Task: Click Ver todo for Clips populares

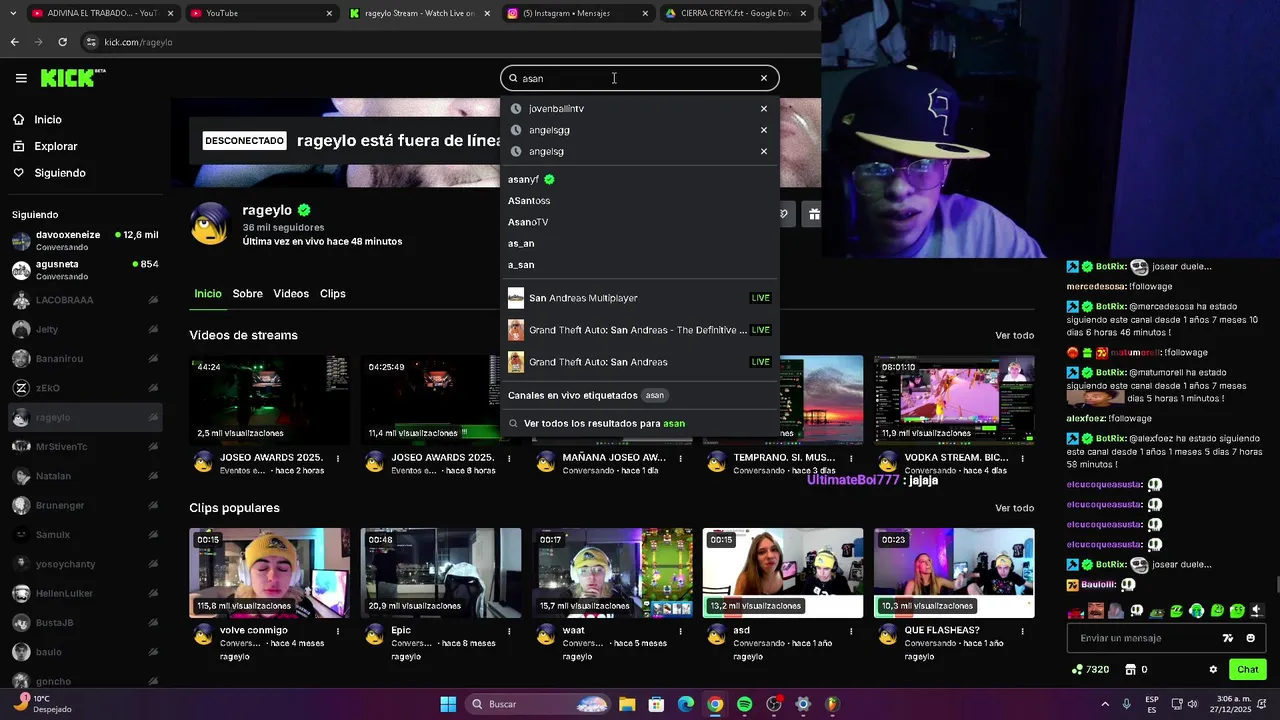Action: click(x=1014, y=508)
